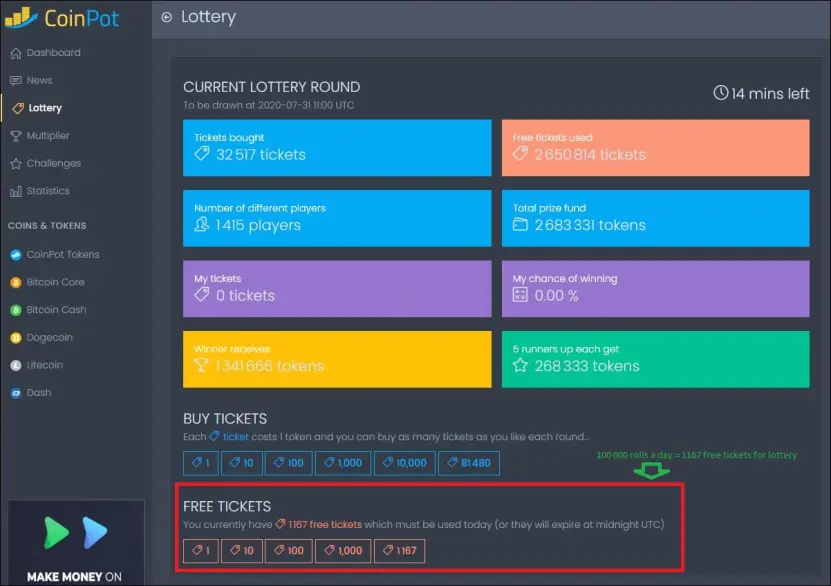Use all 1167 free tickets
831x586 pixels.
[x=399, y=551]
